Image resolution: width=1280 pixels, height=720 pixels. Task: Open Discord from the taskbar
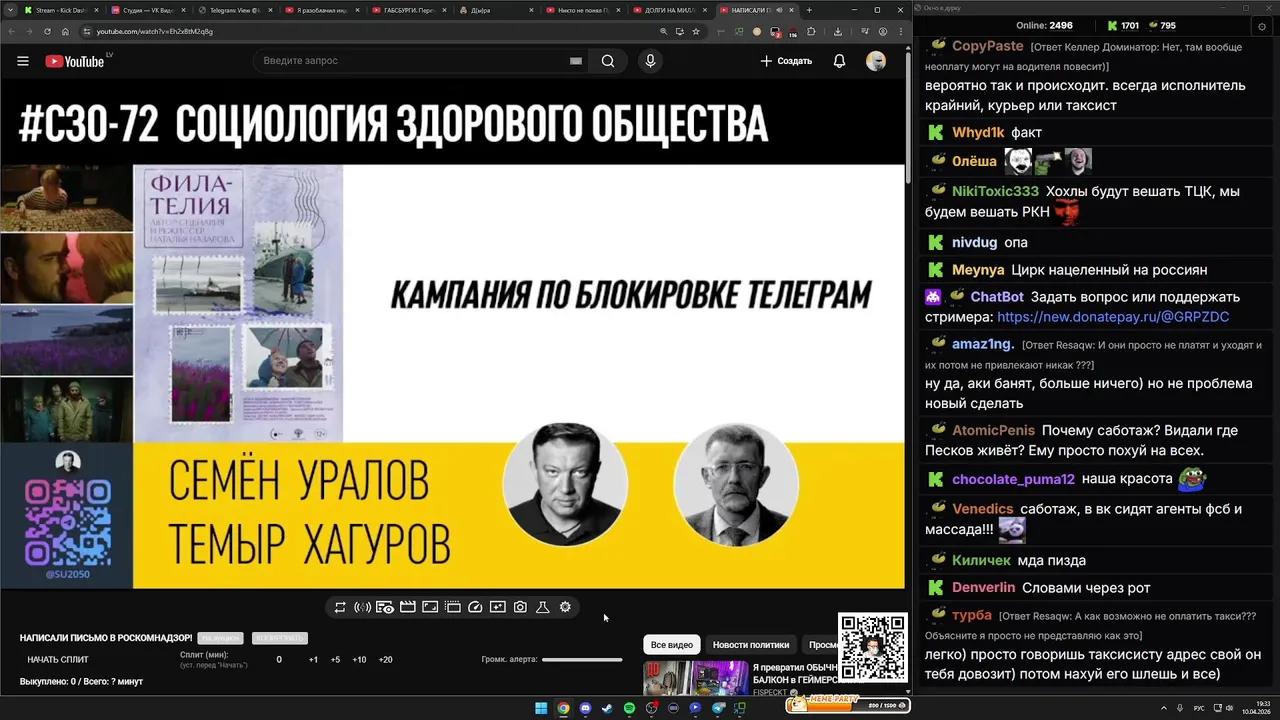pos(585,708)
